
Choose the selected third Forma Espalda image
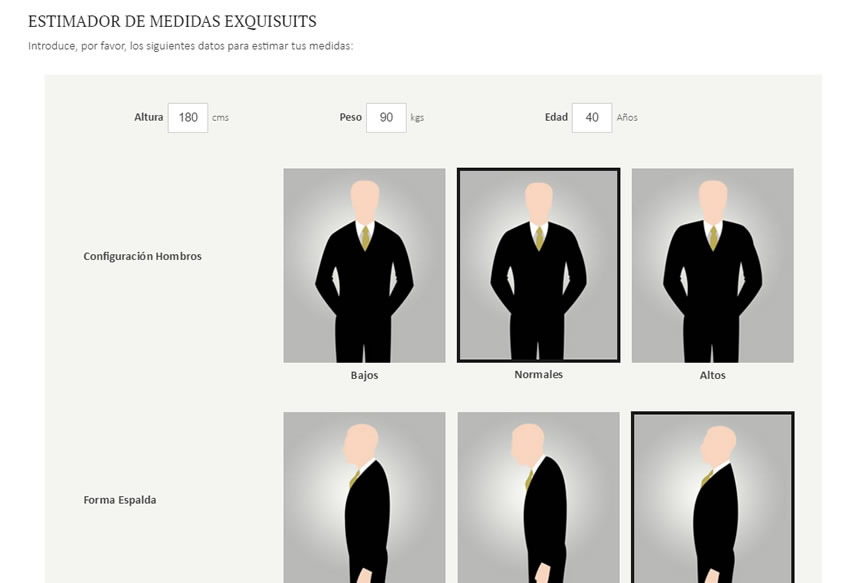[x=713, y=497]
